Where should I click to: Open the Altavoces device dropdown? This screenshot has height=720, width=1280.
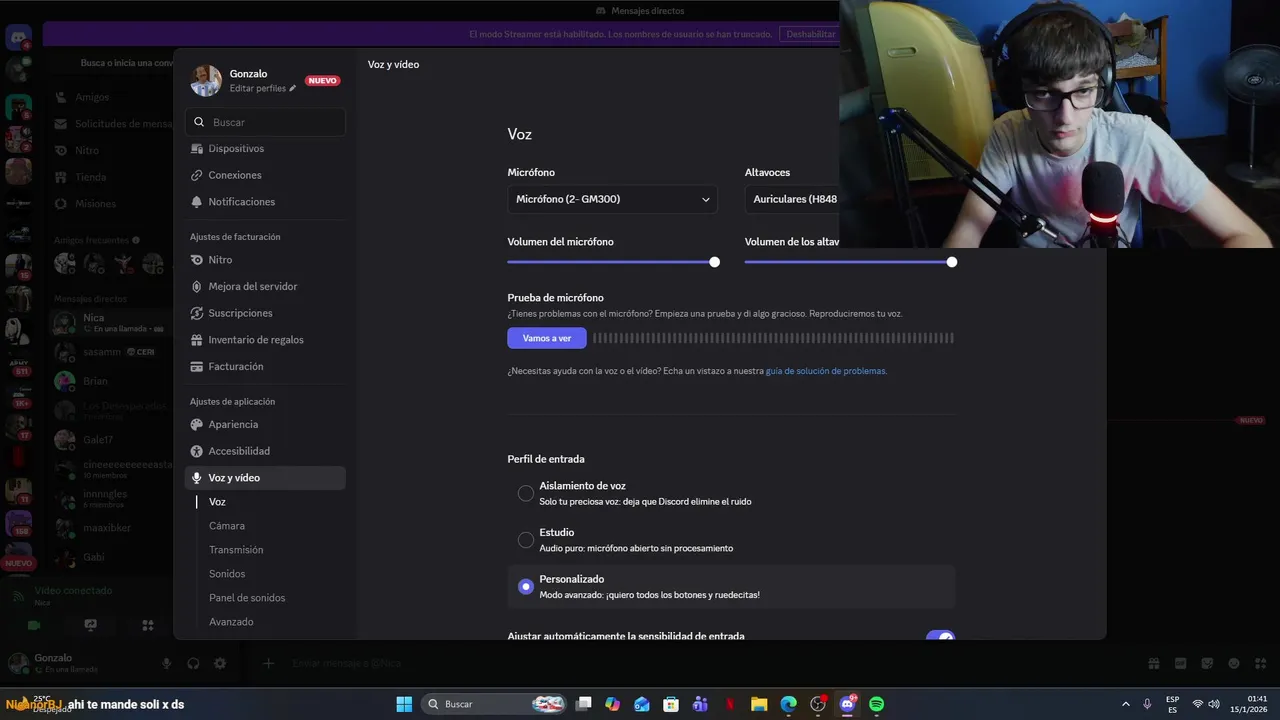click(x=792, y=199)
